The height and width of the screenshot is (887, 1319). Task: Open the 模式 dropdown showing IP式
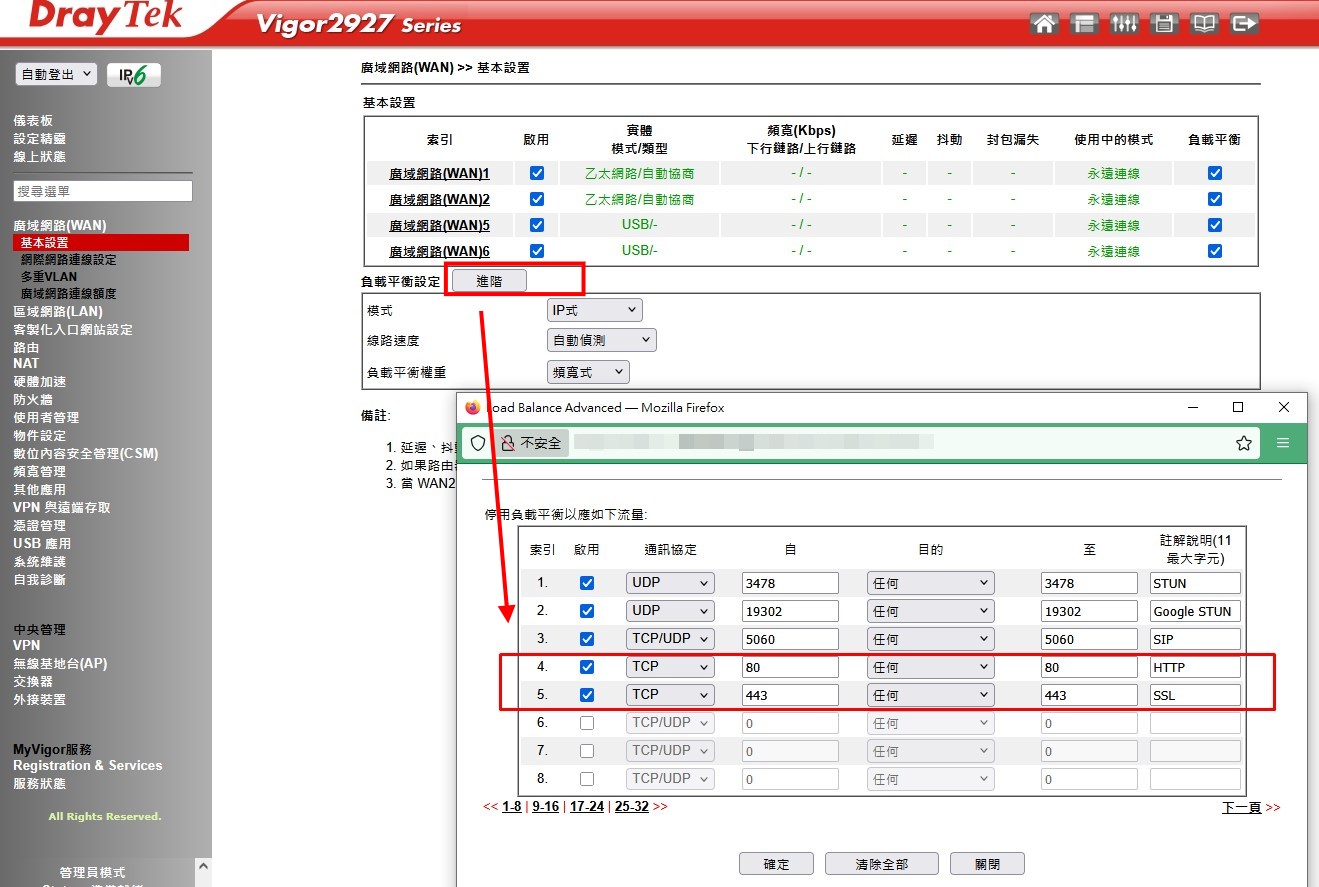coord(595,311)
